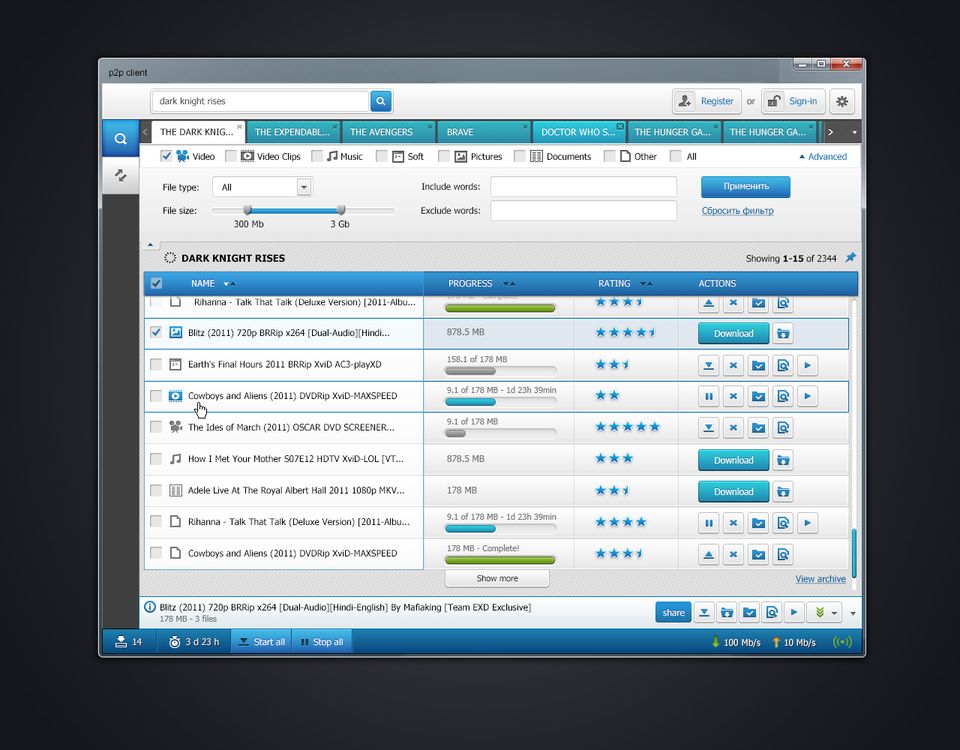Open the tab list dropdown arrow
The width and height of the screenshot is (960, 750).
pos(854,132)
